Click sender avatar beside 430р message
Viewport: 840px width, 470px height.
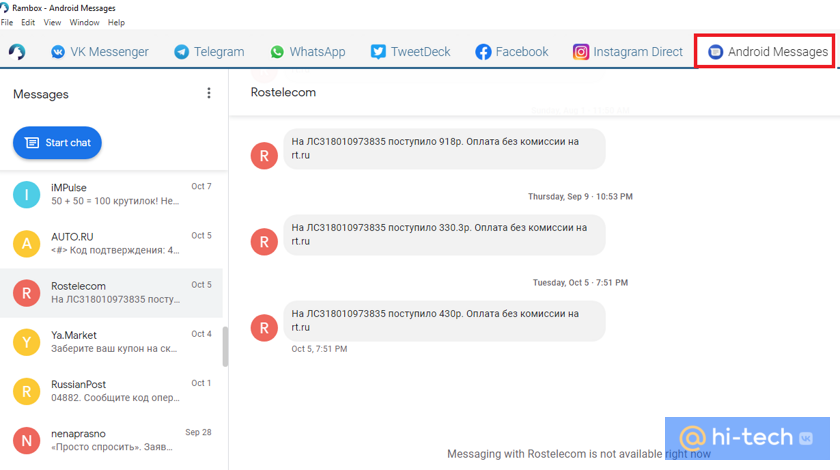click(264, 327)
